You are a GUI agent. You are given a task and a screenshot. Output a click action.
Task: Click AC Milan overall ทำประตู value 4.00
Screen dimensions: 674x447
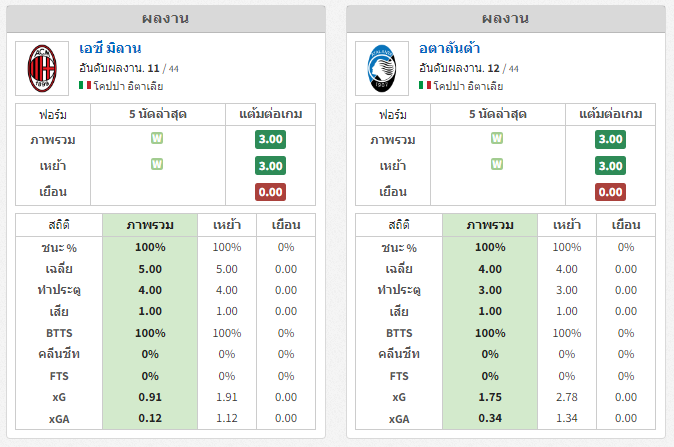coord(150,290)
